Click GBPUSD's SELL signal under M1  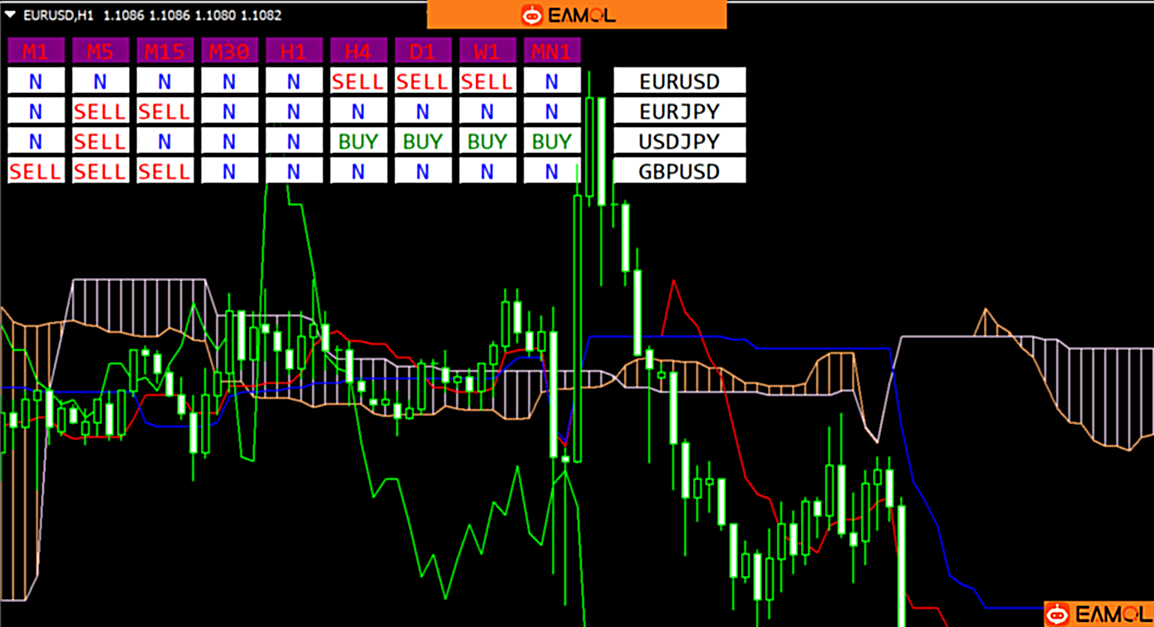click(36, 171)
